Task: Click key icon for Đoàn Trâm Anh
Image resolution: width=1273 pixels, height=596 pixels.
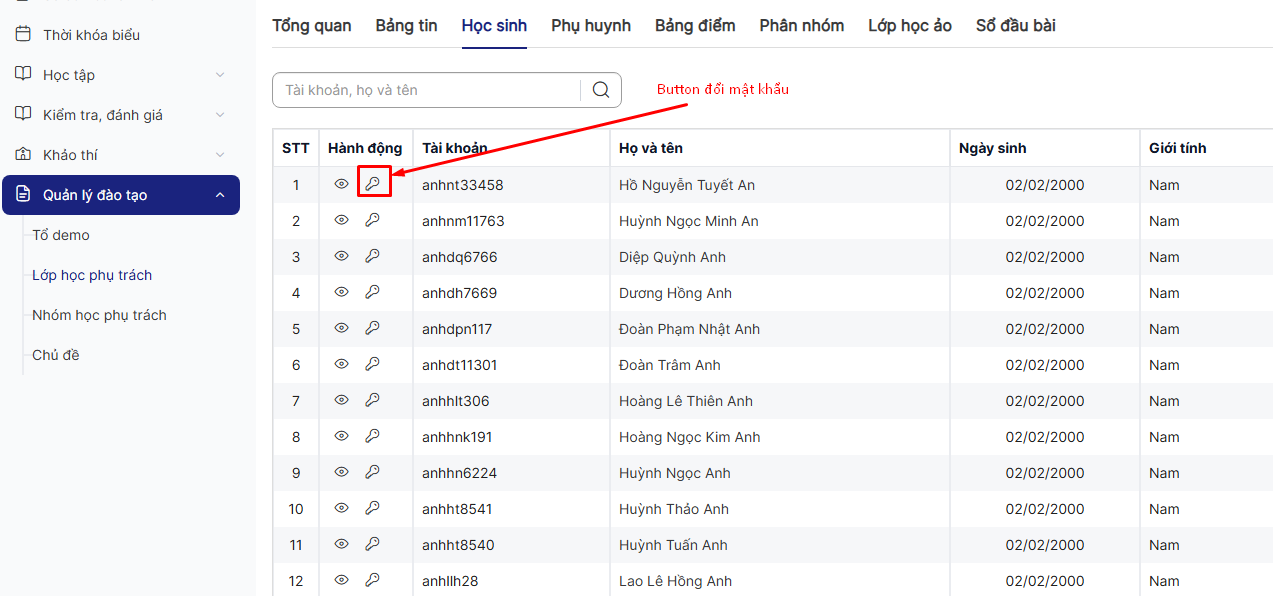Action: 373,364
